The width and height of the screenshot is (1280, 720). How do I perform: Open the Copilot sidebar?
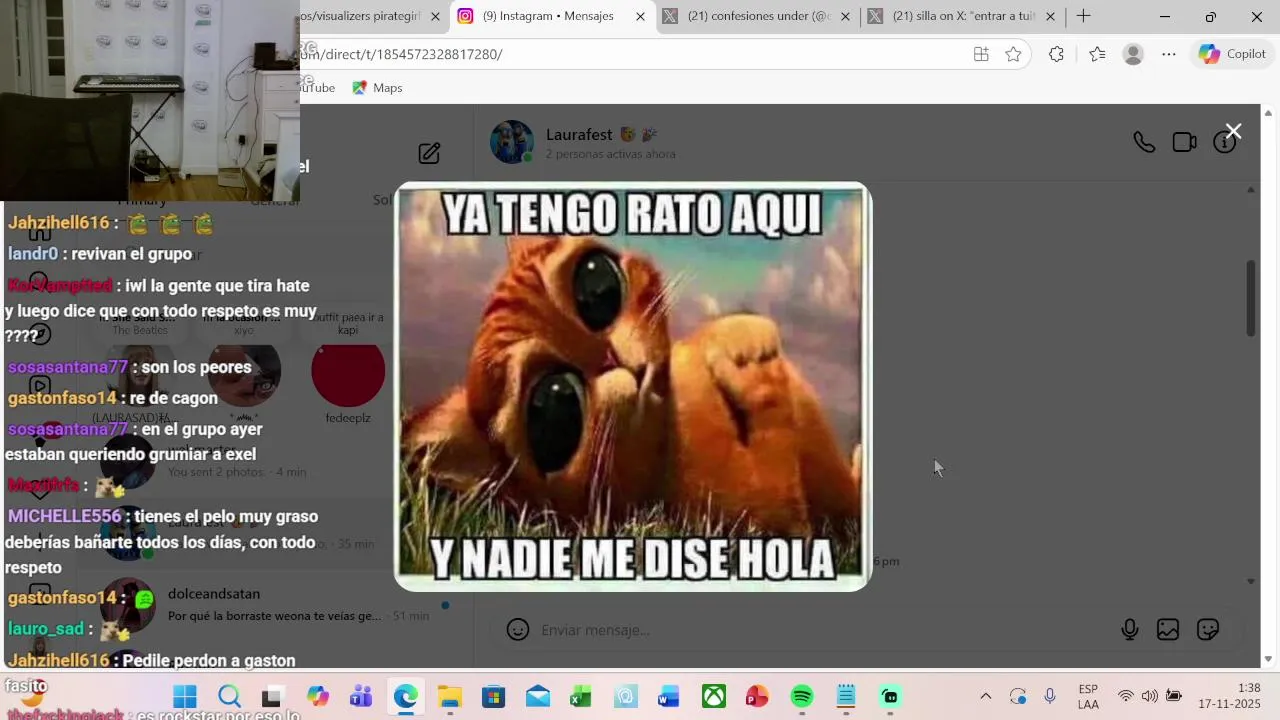click(x=1232, y=54)
